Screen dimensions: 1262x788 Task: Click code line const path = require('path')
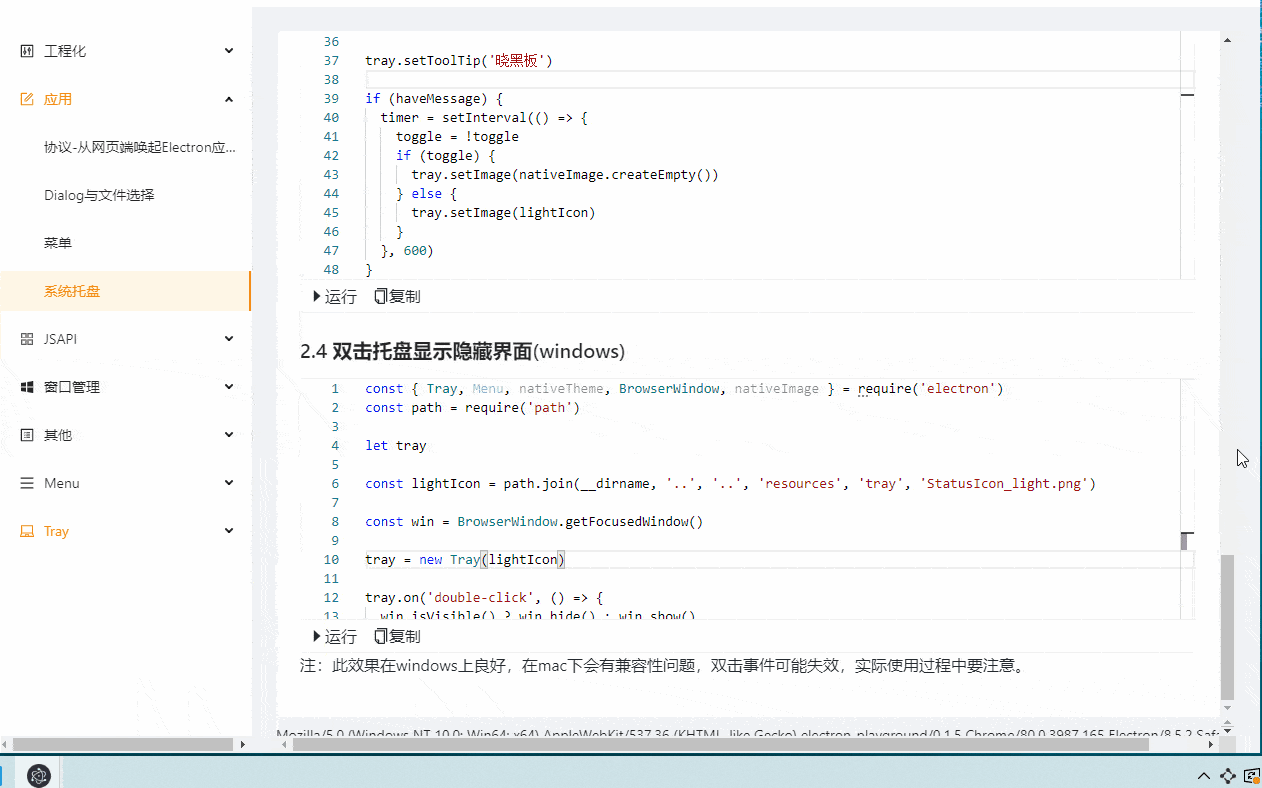[x=472, y=407]
